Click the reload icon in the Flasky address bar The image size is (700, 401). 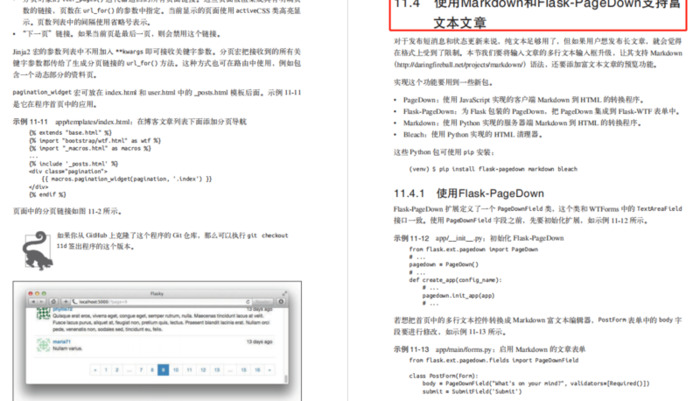pyautogui.click(x=248, y=302)
